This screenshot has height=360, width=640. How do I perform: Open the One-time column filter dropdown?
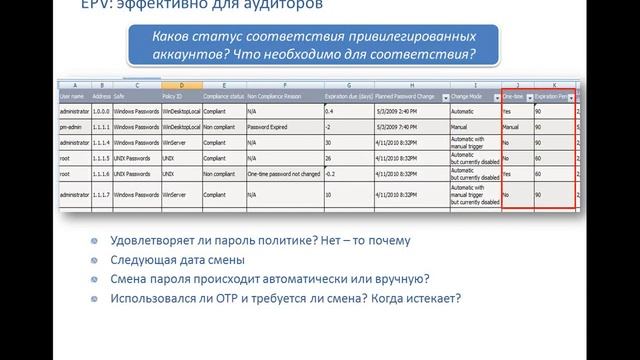(x=530, y=98)
